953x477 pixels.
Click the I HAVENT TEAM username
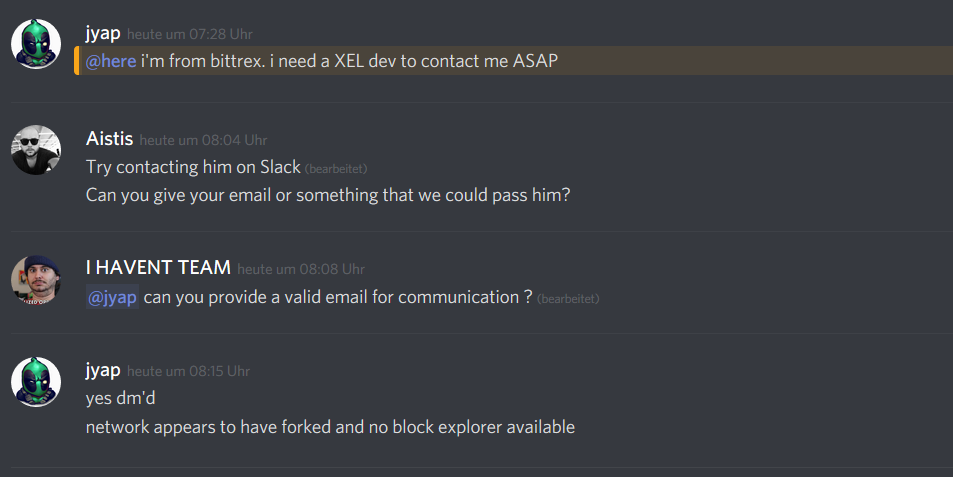point(158,267)
